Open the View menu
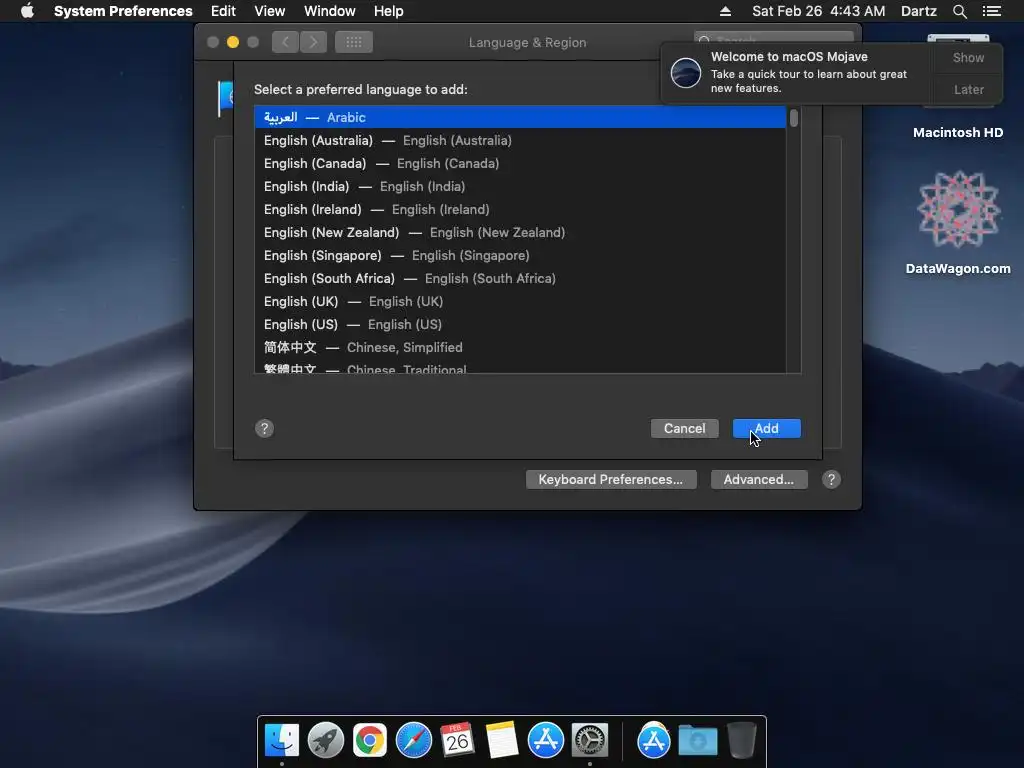This screenshot has width=1024, height=768. point(269,11)
